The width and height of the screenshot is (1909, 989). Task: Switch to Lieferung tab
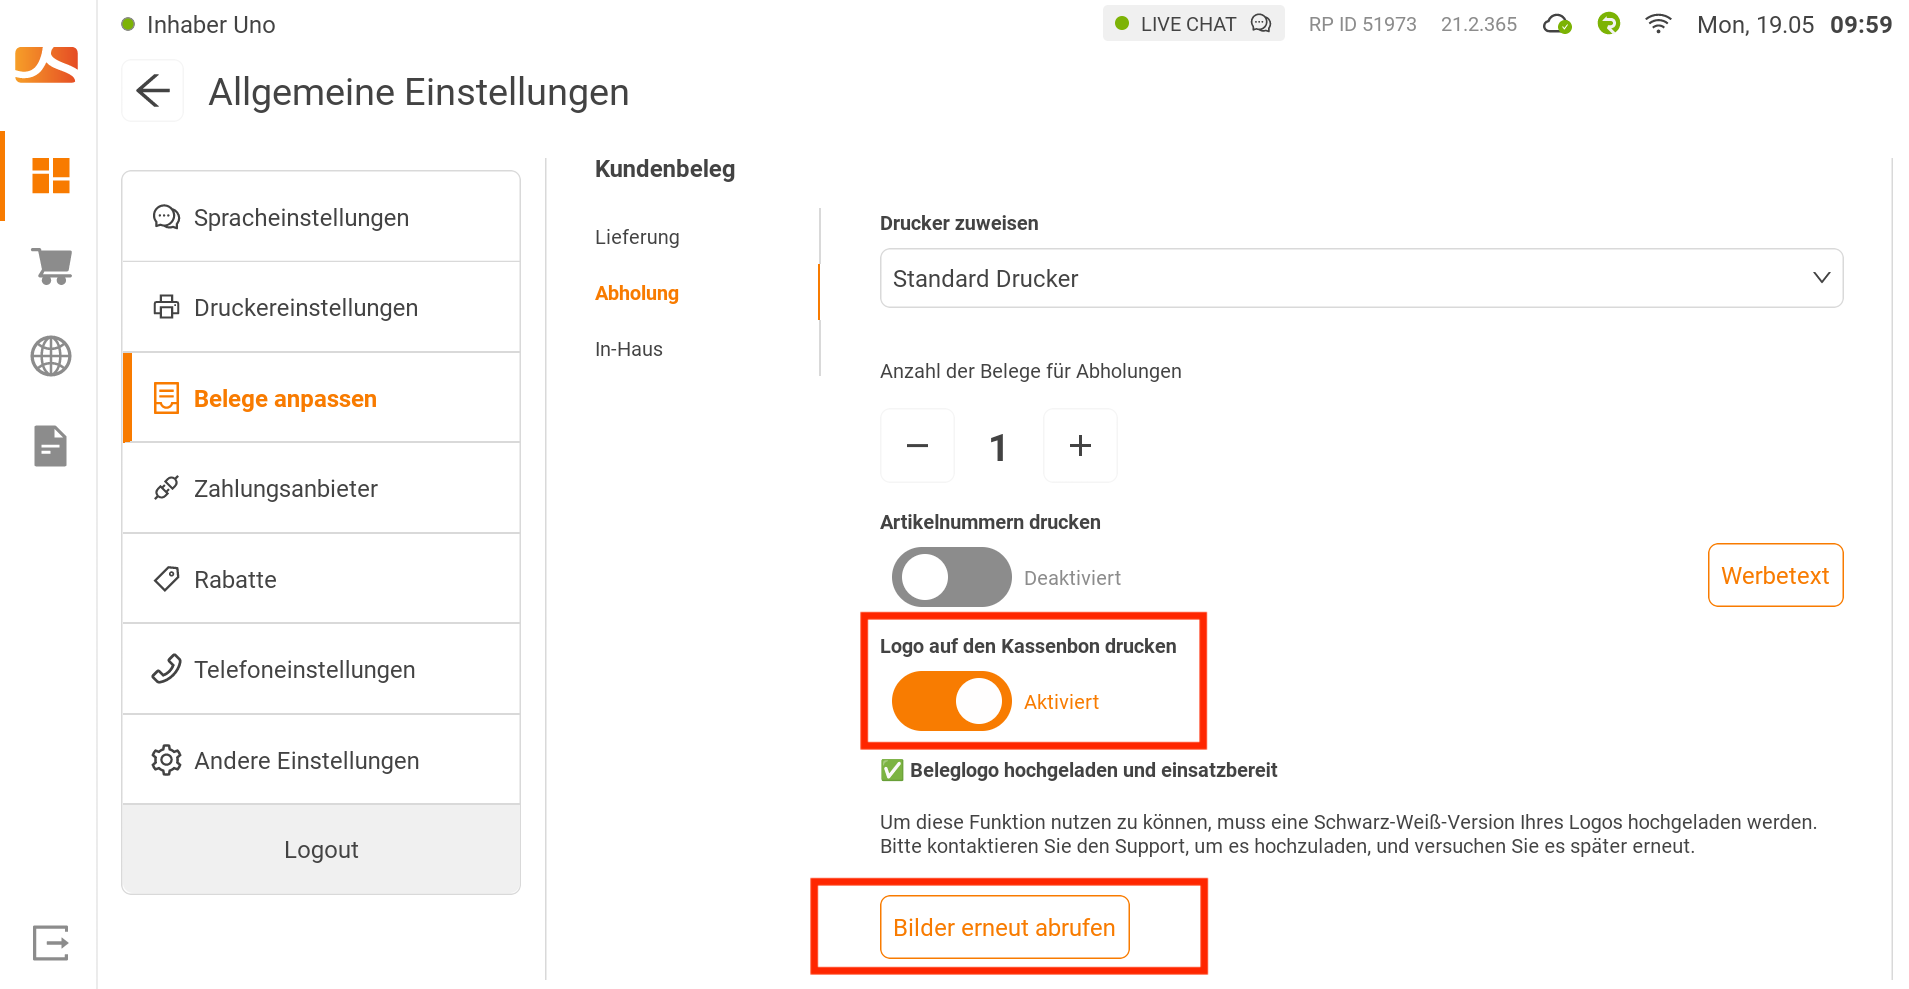637,237
